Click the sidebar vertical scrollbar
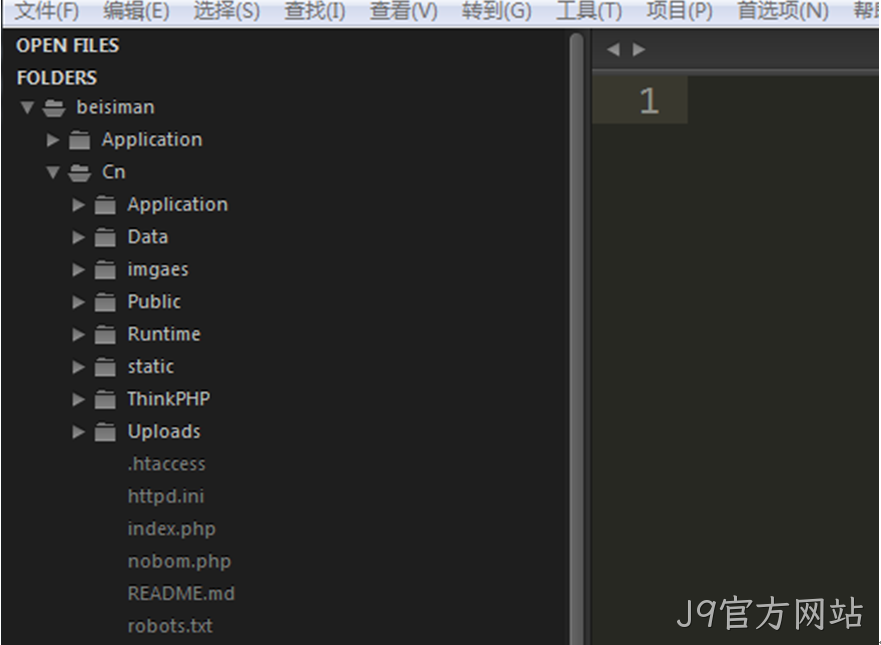The height and width of the screenshot is (645, 881). click(x=576, y=337)
